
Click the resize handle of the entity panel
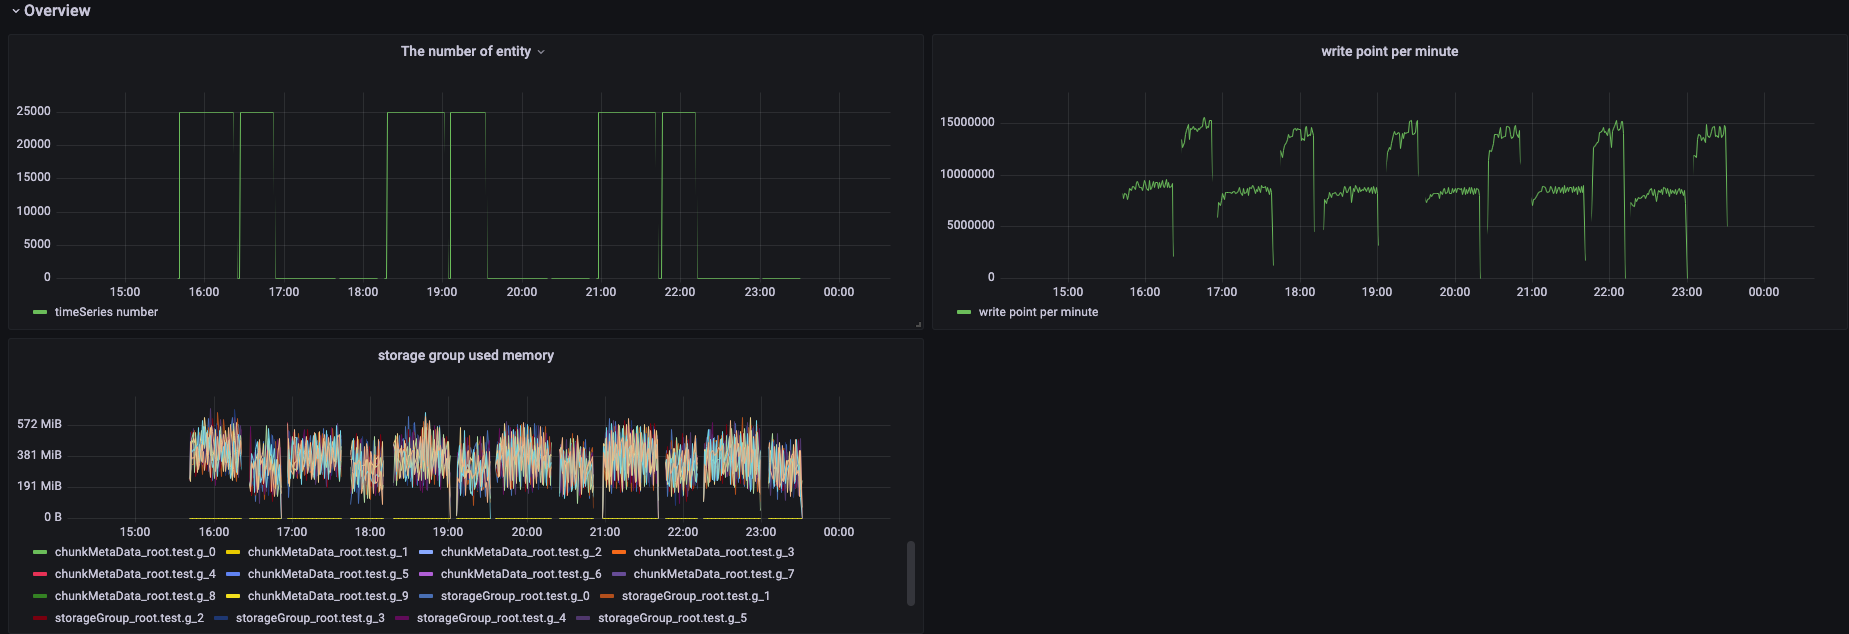918,324
